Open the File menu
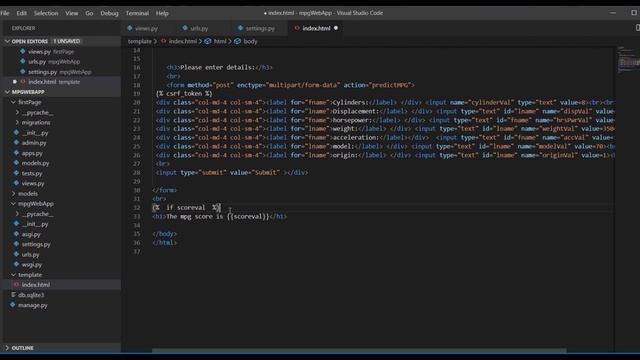The width and height of the screenshot is (640, 360). 5,13
